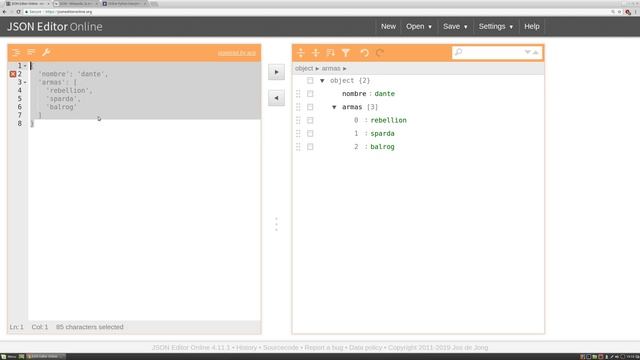This screenshot has height=360, width=640.
Task: Open drag handle menu of nombre row
Action: (x=298, y=94)
